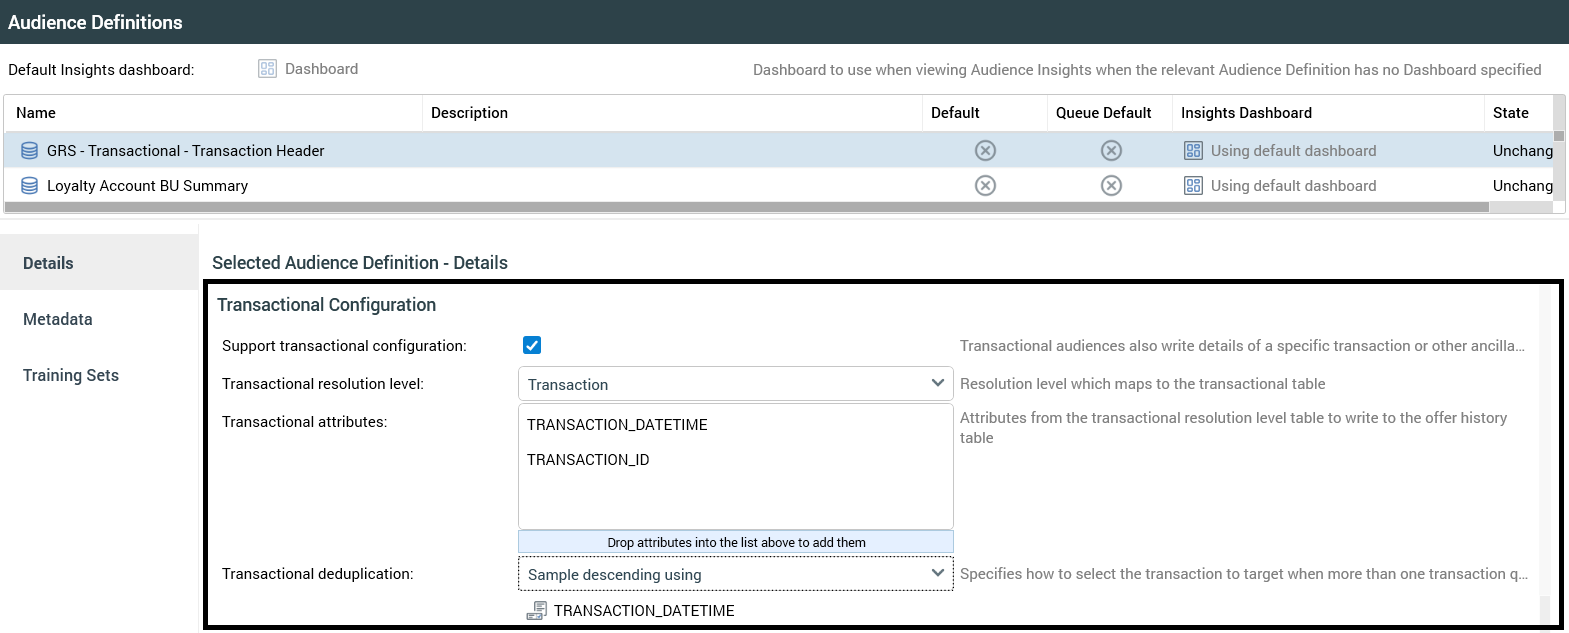Click the TRANSACTION_DATETIME deduplication attribute icon
This screenshot has height=633, width=1569.
click(537, 611)
